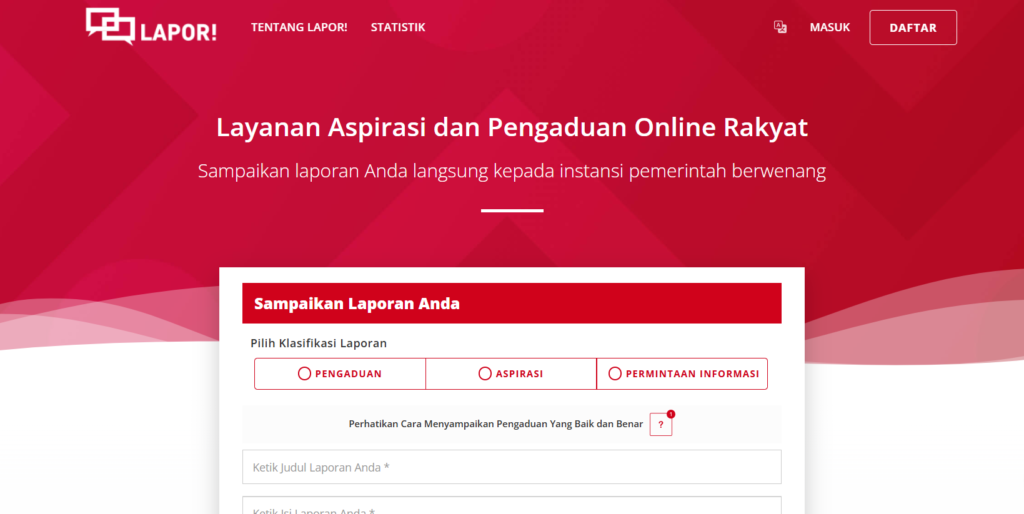Choose the PERMINTAAN INFORMASI radio option
The width and height of the screenshot is (1024, 514).
(615, 374)
